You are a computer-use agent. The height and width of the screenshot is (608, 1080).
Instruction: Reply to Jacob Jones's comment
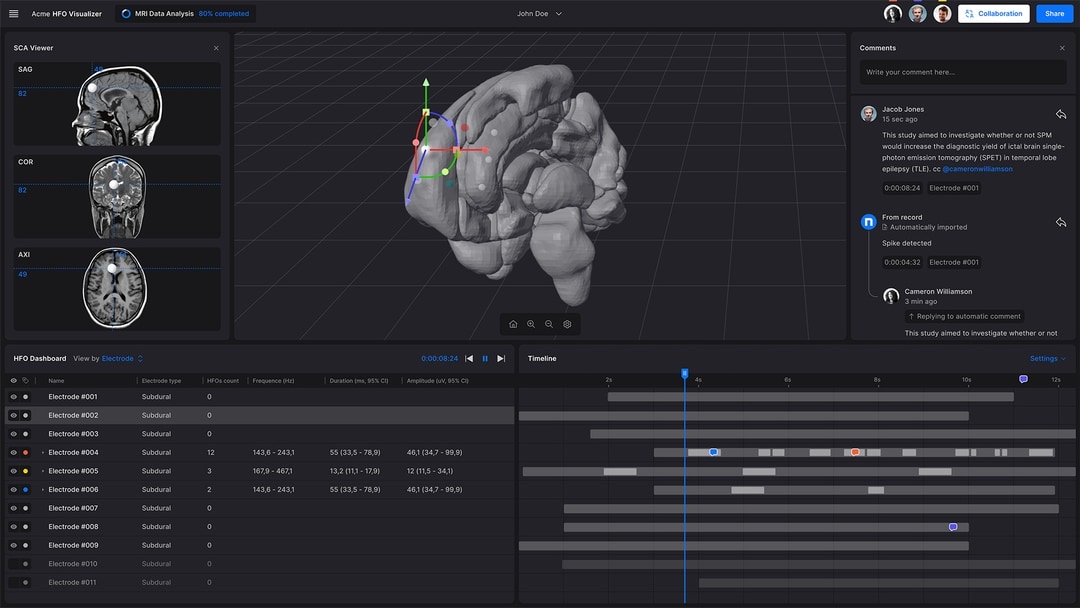pos(1060,114)
